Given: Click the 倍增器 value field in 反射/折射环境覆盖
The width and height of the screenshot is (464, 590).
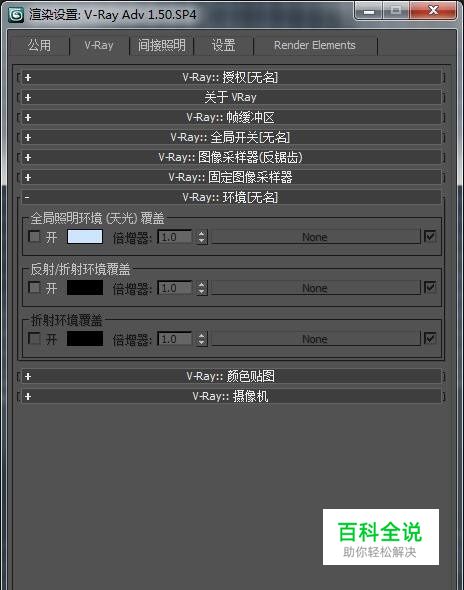Looking at the screenshot, I should pos(175,288).
